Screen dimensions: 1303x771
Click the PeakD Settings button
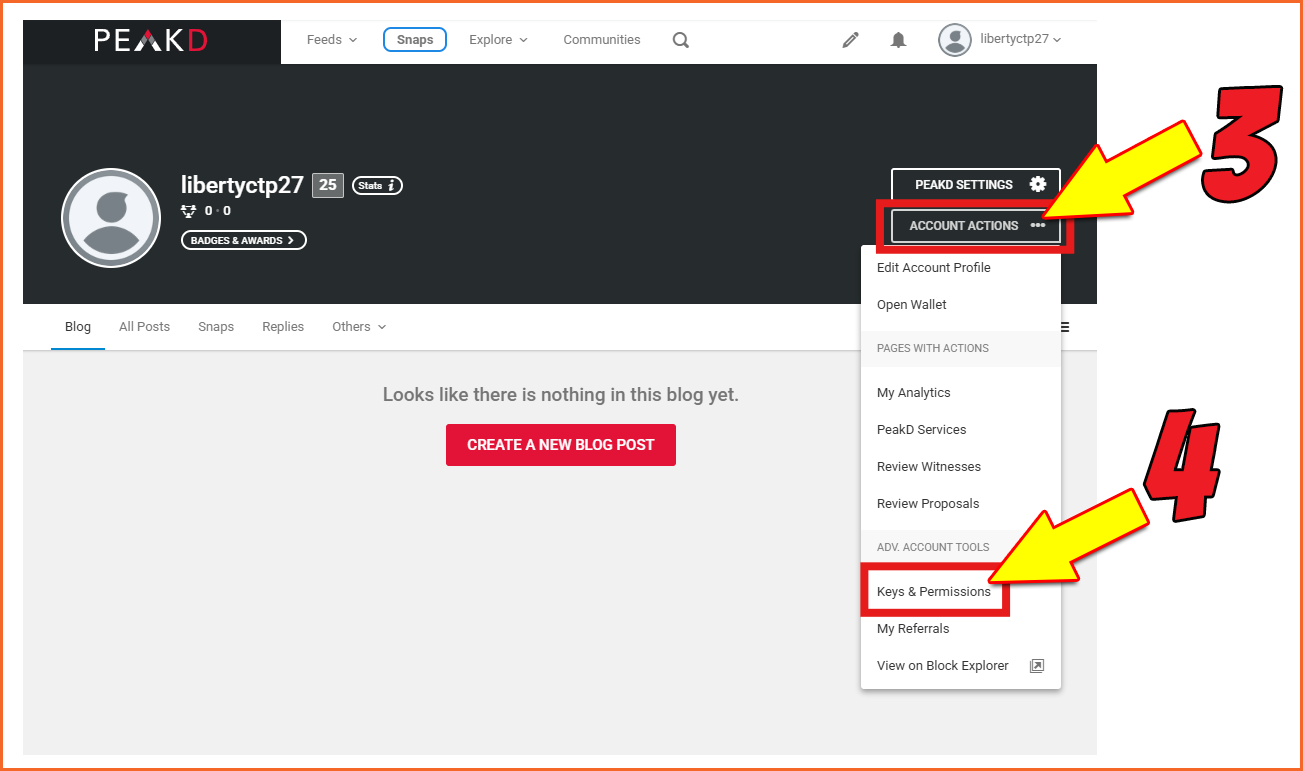pyautogui.click(x=976, y=185)
